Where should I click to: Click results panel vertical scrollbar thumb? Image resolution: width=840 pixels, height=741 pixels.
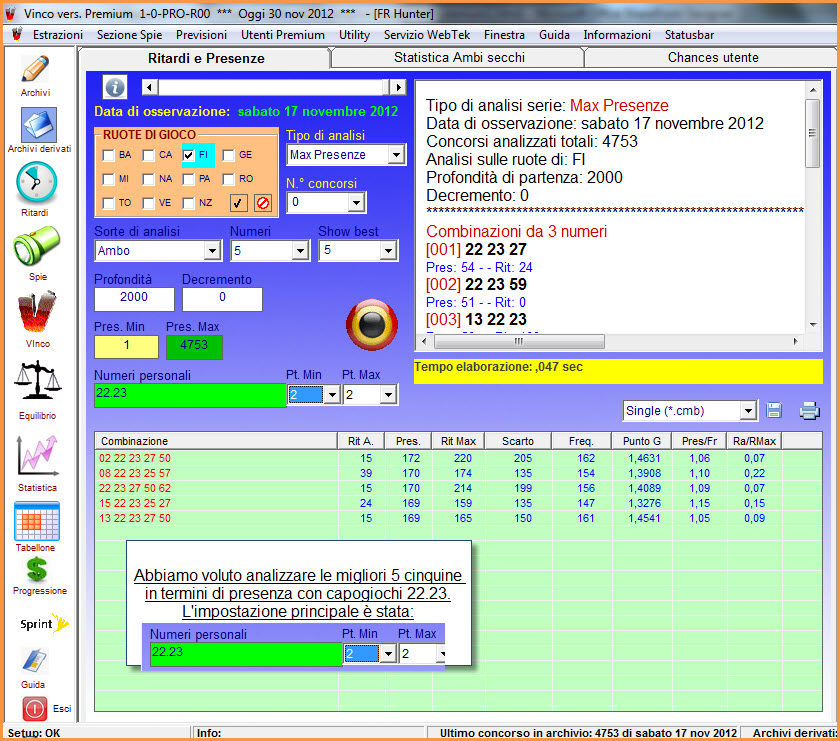coord(813,133)
